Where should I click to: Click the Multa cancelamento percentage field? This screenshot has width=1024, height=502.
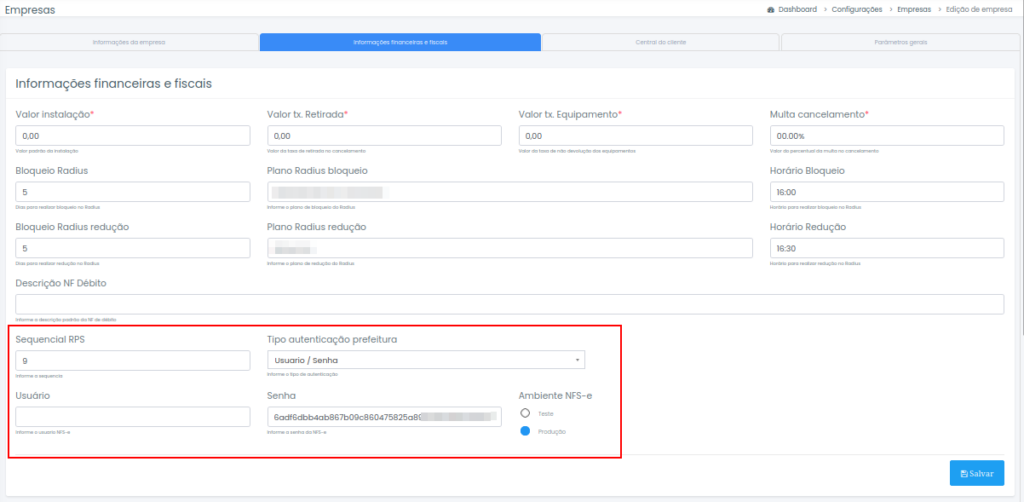(886, 136)
